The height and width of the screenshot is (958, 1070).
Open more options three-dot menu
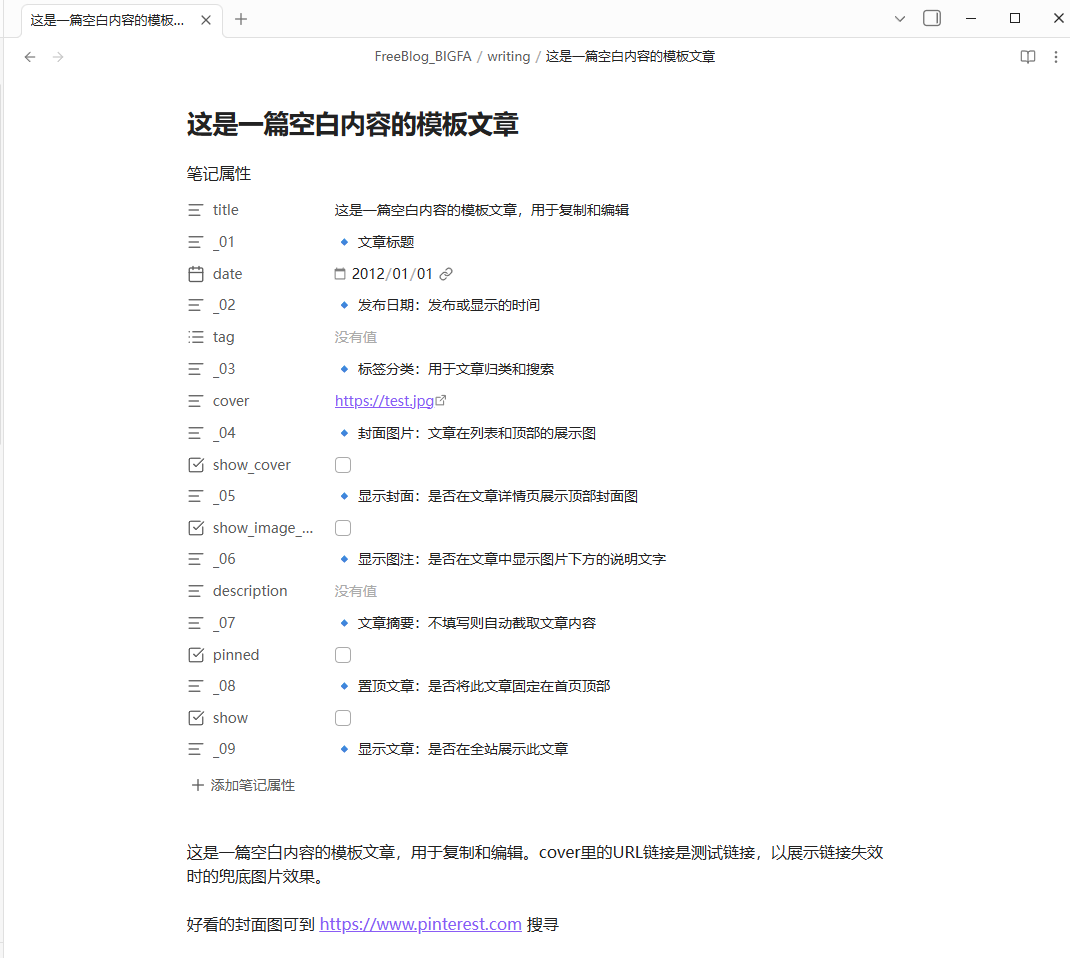pos(1056,57)
